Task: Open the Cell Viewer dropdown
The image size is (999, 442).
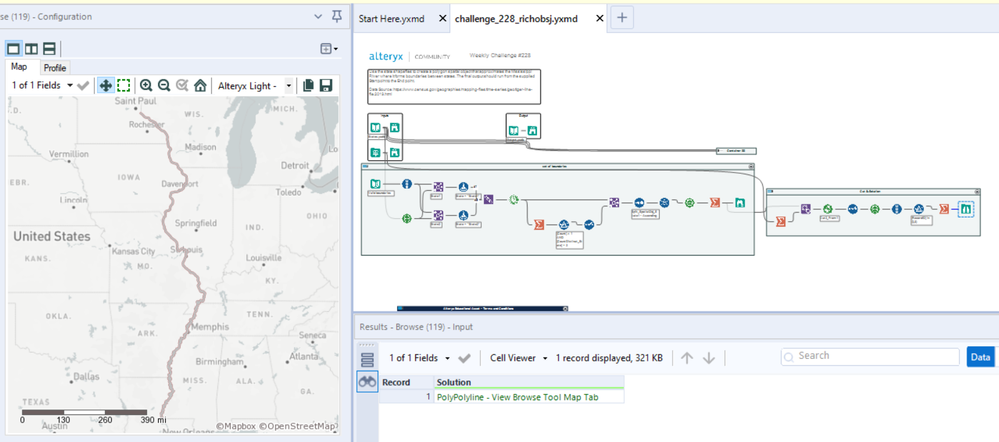Action: point(519,358)
